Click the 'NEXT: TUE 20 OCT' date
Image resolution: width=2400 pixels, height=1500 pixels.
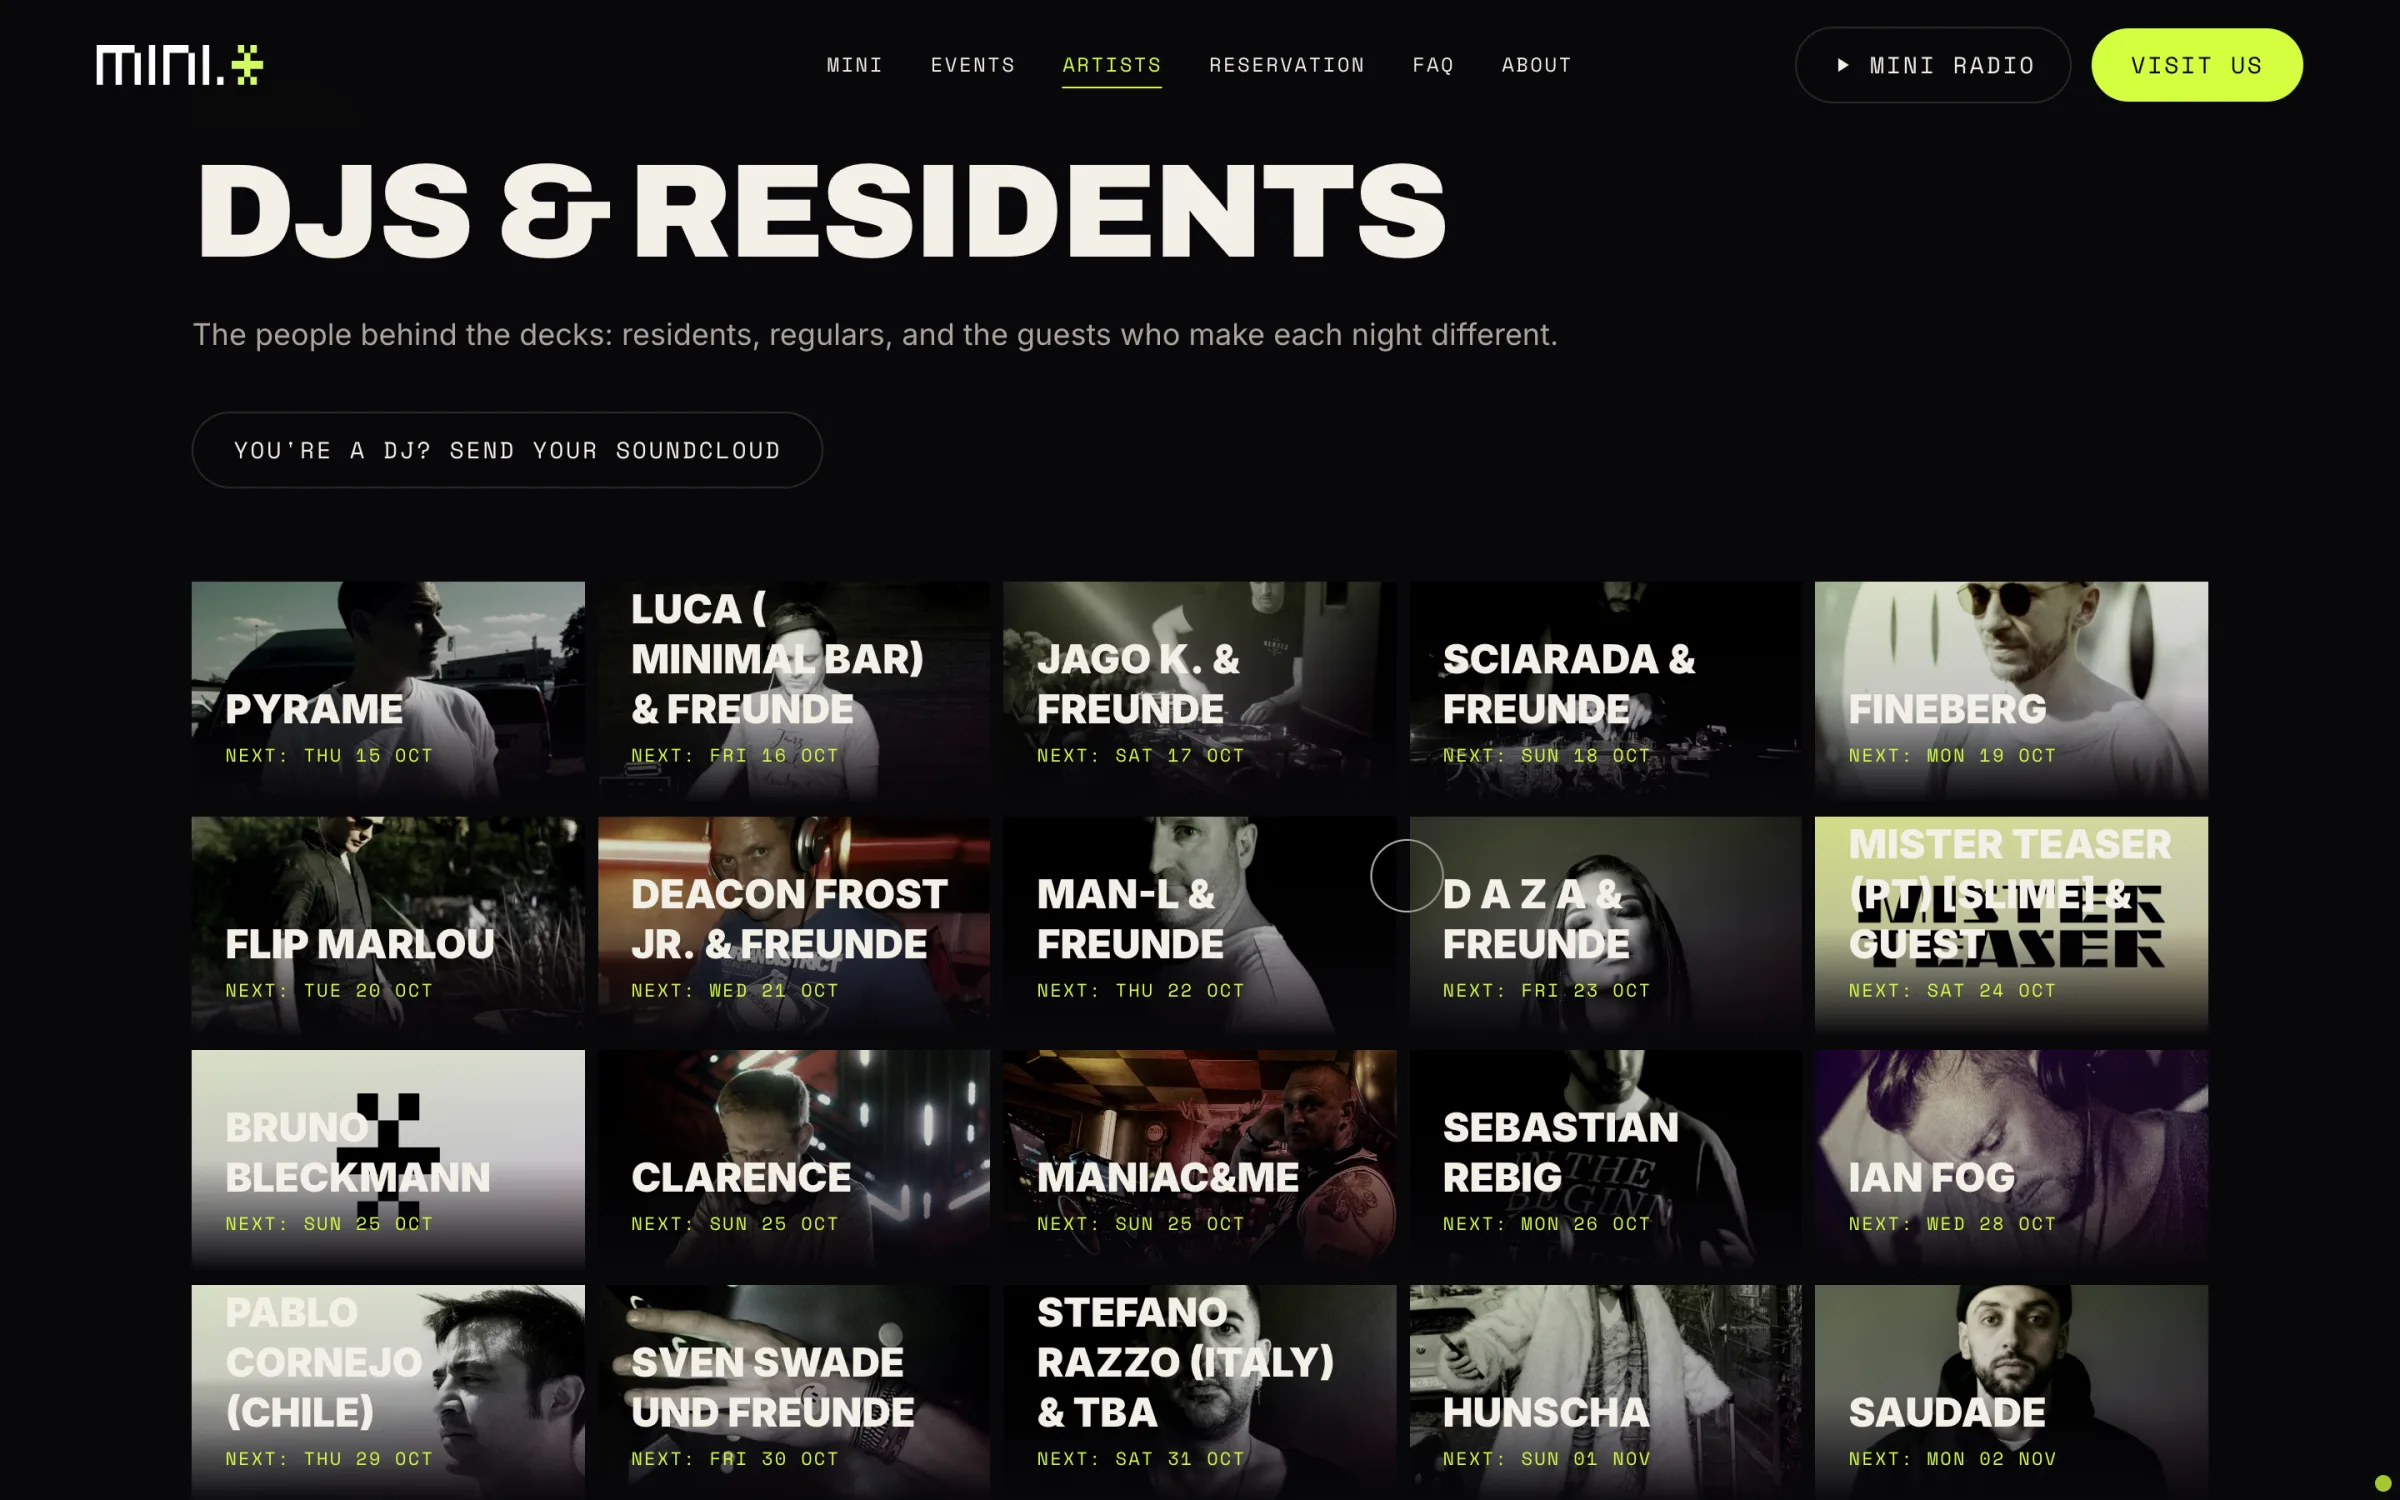tap(329, 991)
